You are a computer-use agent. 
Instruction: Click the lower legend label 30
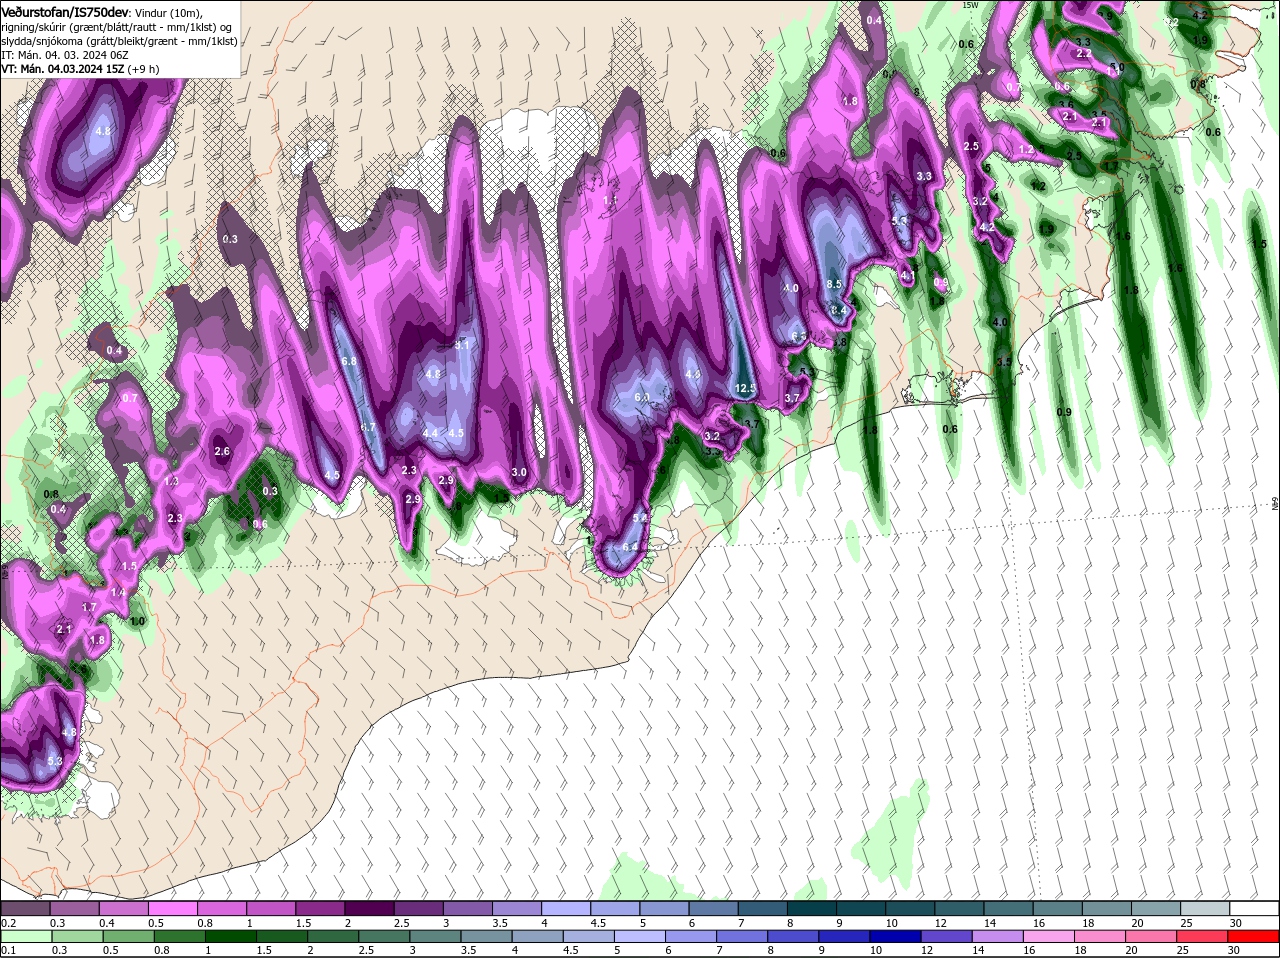1236,951
